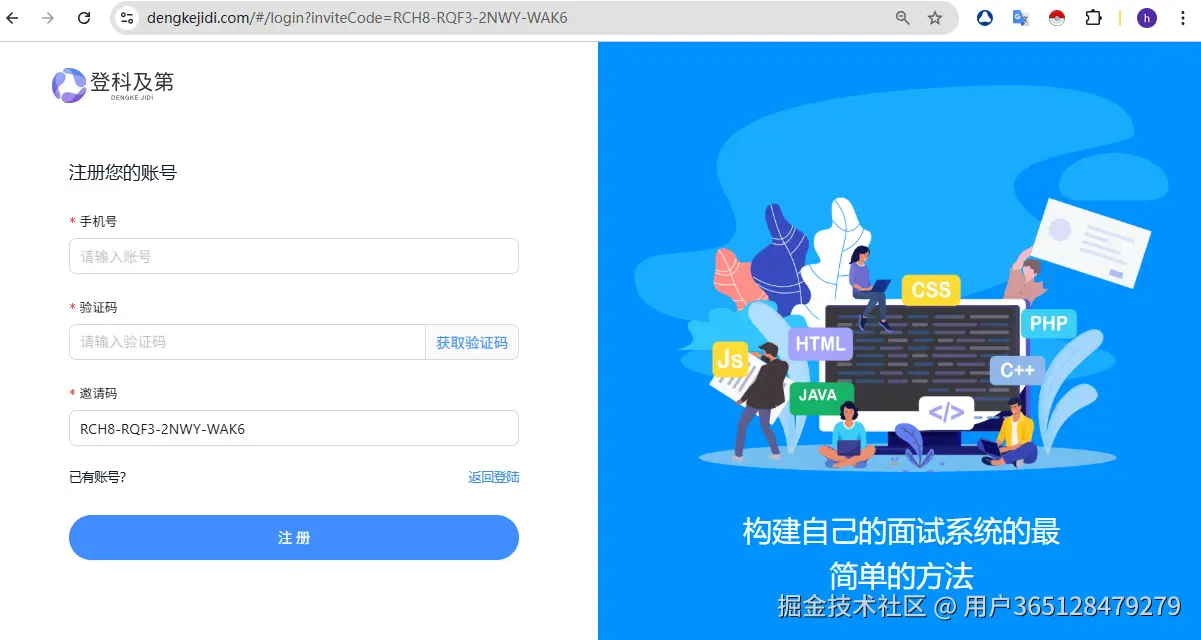Focus the 验证码 input field
The image size is (1201, 640).
(247, 342)
